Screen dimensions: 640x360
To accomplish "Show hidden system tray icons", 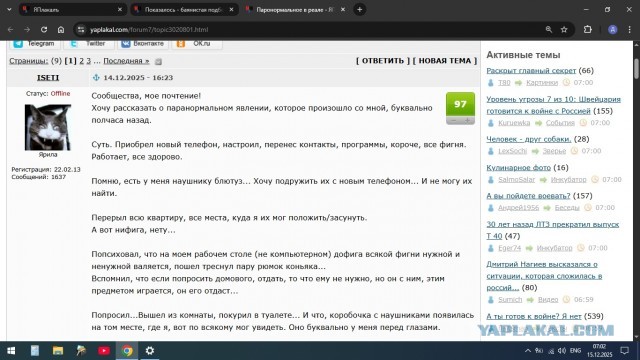I will (x=528, y=351).
